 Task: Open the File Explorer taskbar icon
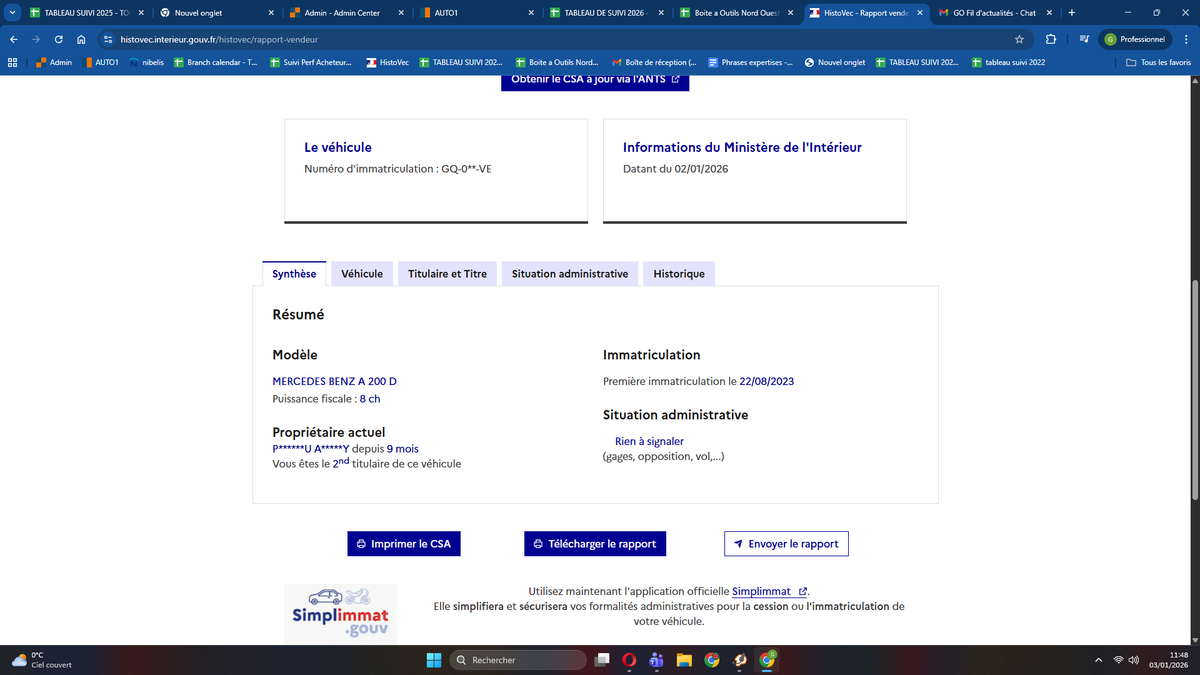pos(684,659)
